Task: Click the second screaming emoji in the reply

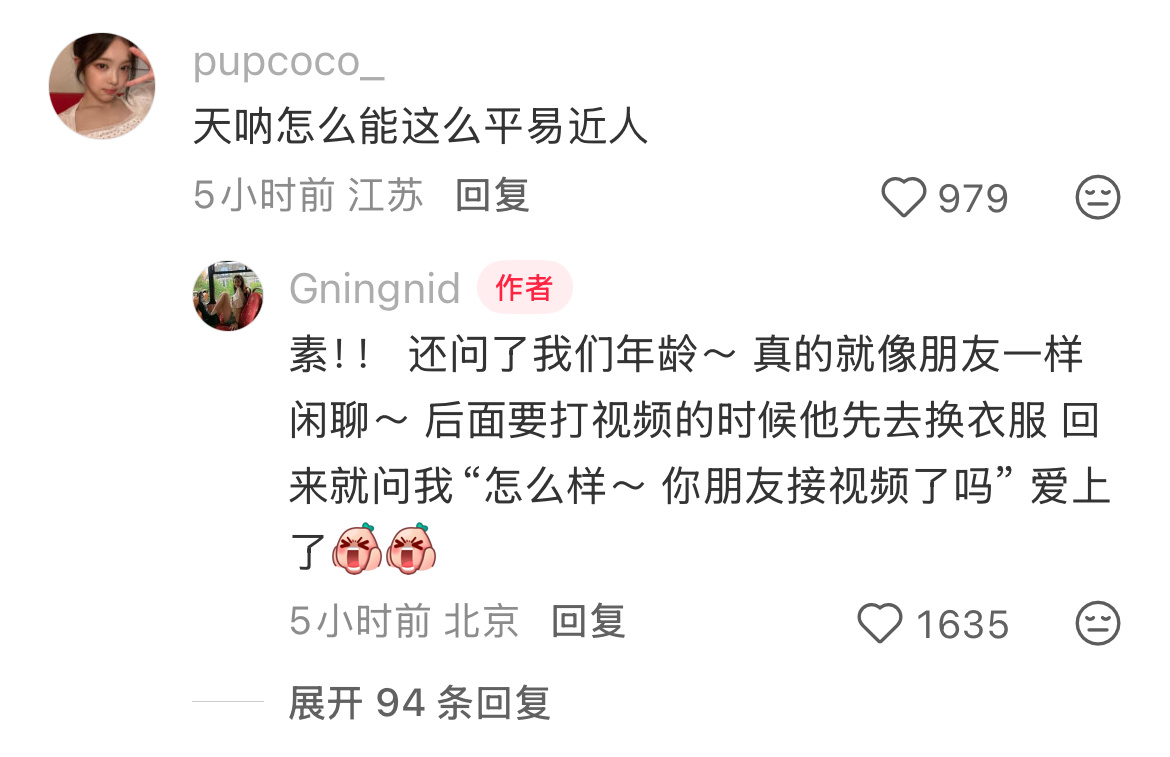Action: click(410, 549)
